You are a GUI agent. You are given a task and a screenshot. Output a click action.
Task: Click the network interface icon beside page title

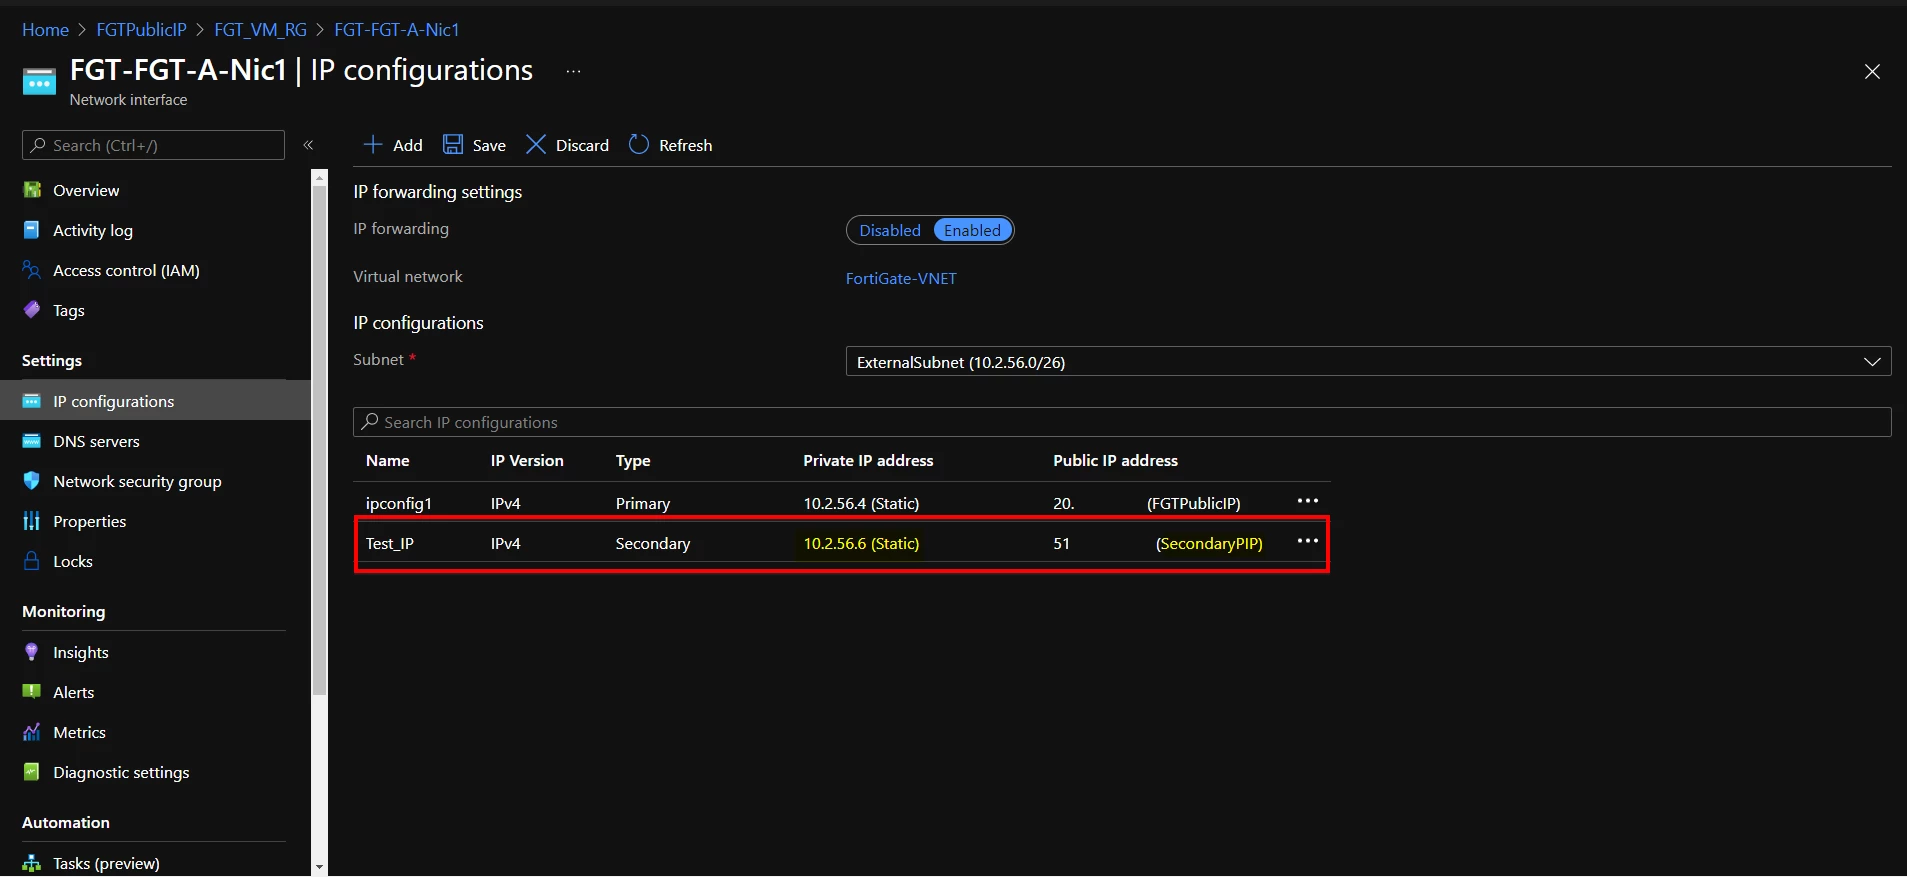[x=39, y=82]
